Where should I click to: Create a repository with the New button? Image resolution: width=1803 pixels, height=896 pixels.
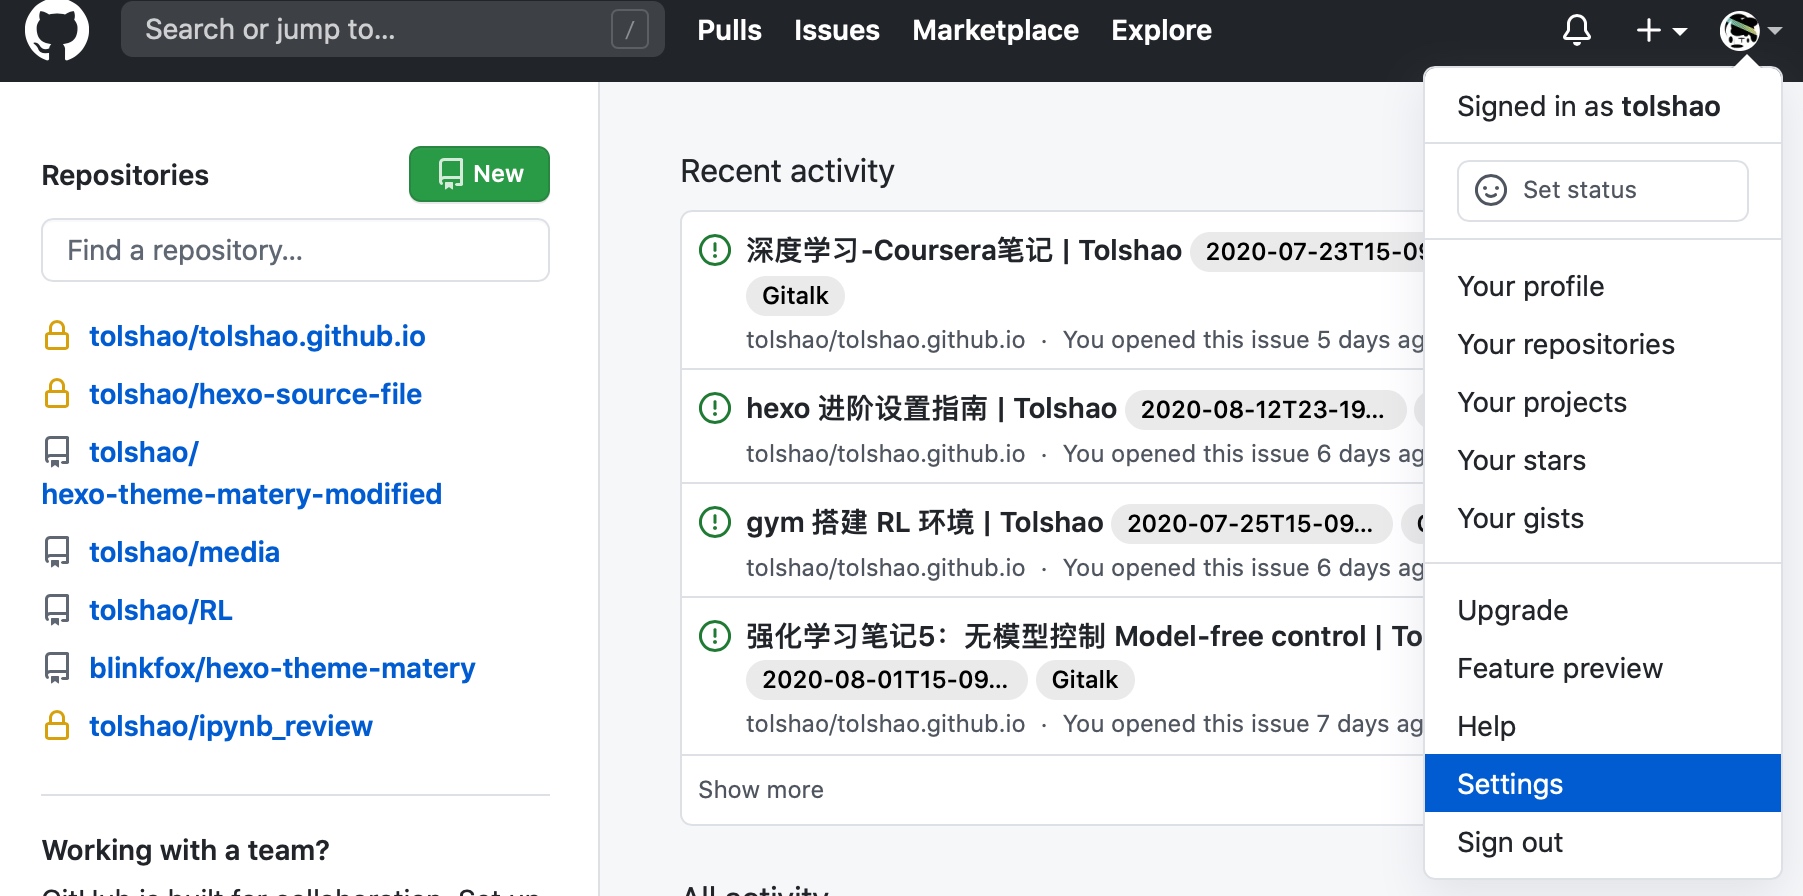[x=479, y=174]
